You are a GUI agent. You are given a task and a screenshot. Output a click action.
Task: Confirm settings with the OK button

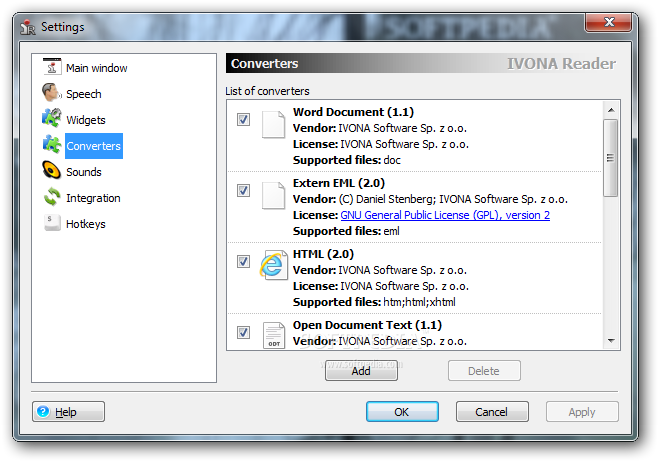[x=402, y=412]
